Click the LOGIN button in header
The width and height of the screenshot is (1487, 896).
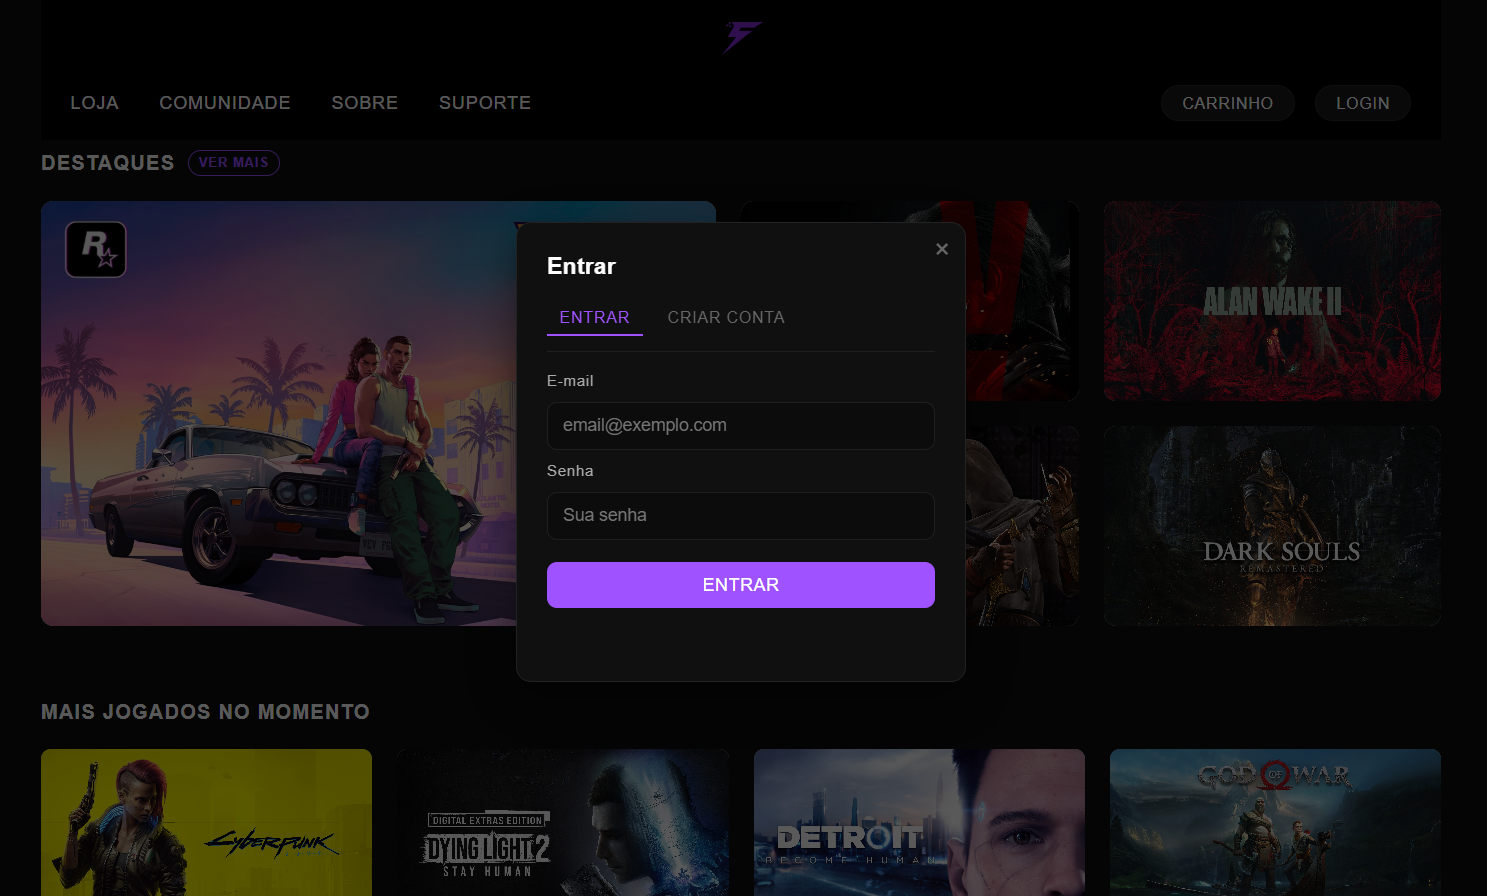[1362, 103]
